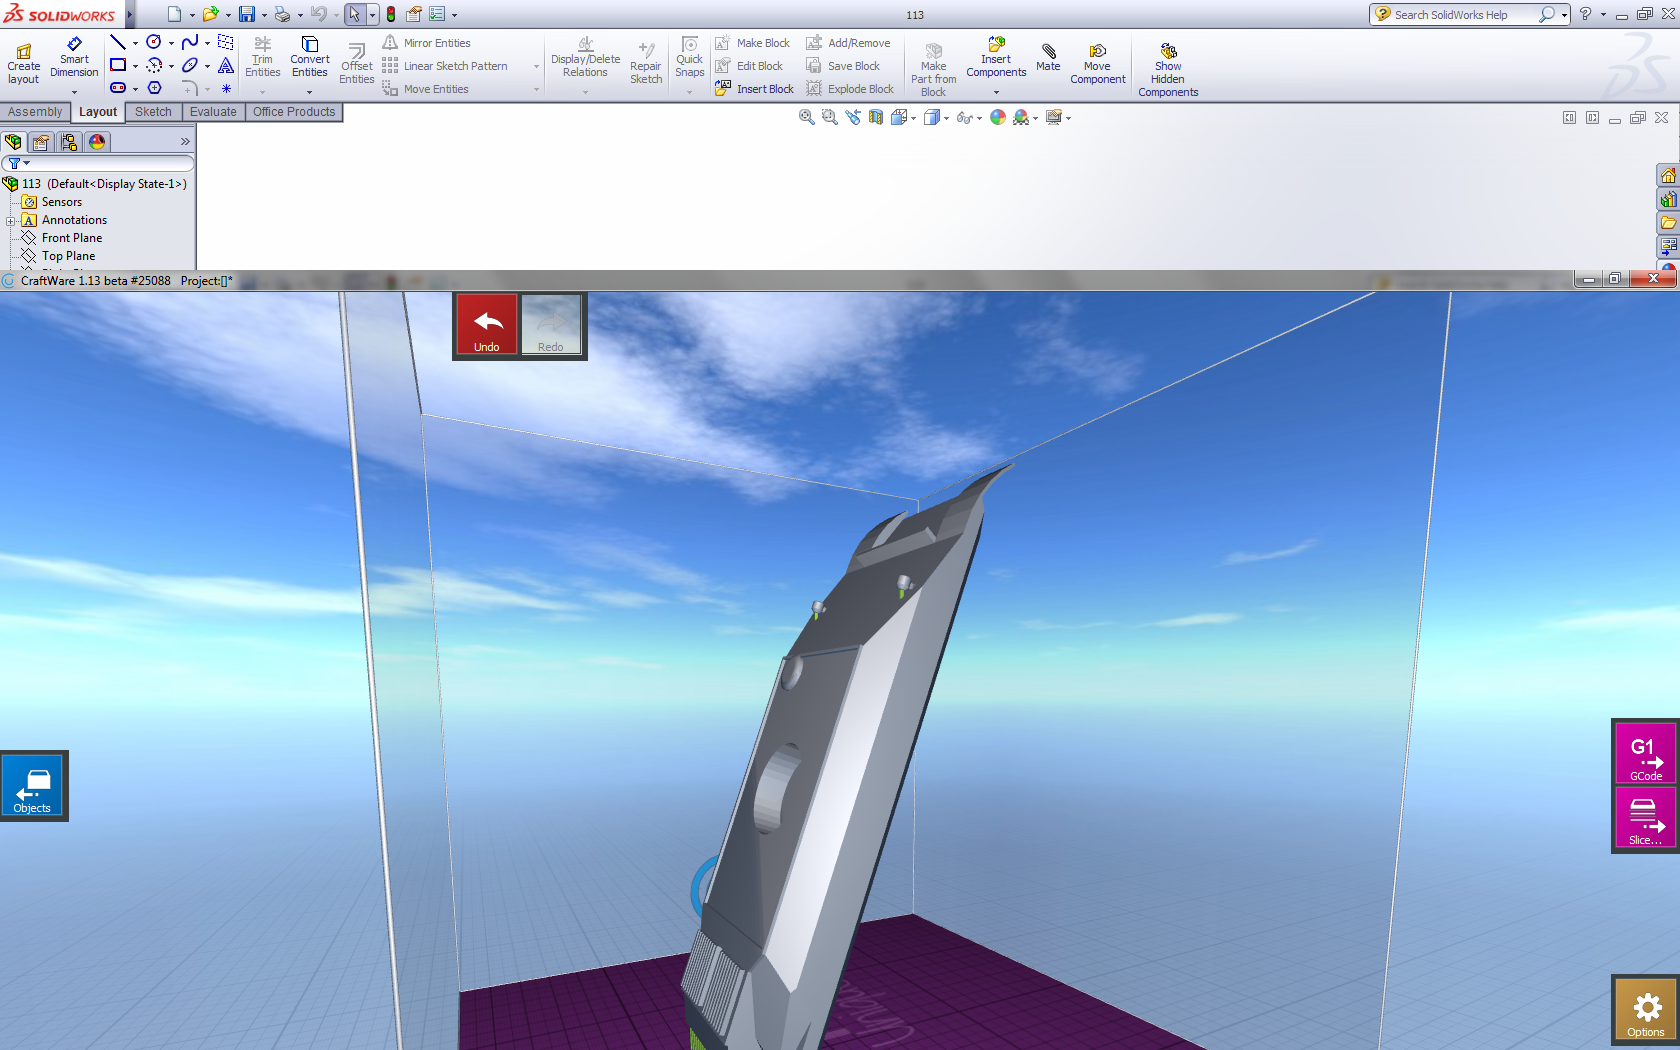Switch to the DisplayManager tab icon

pyautogui.click(x=97, y=142)
